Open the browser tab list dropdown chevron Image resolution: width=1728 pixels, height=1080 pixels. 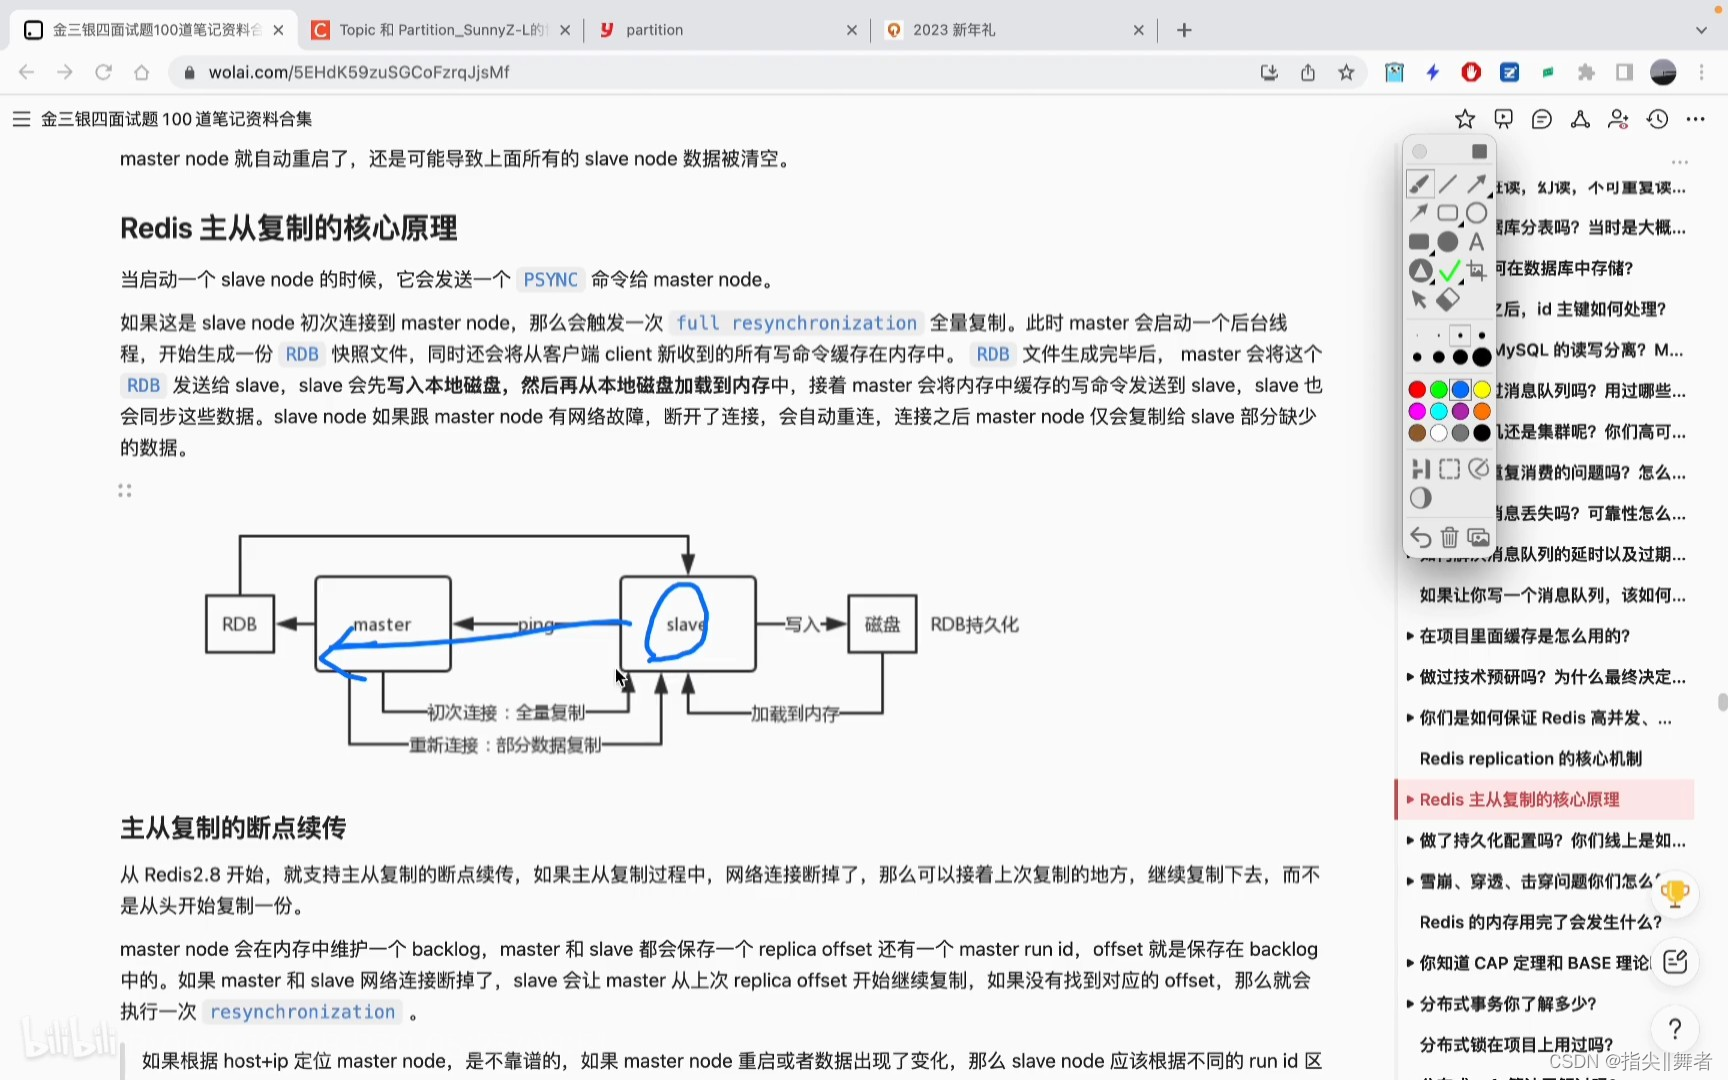point(1701,30)
